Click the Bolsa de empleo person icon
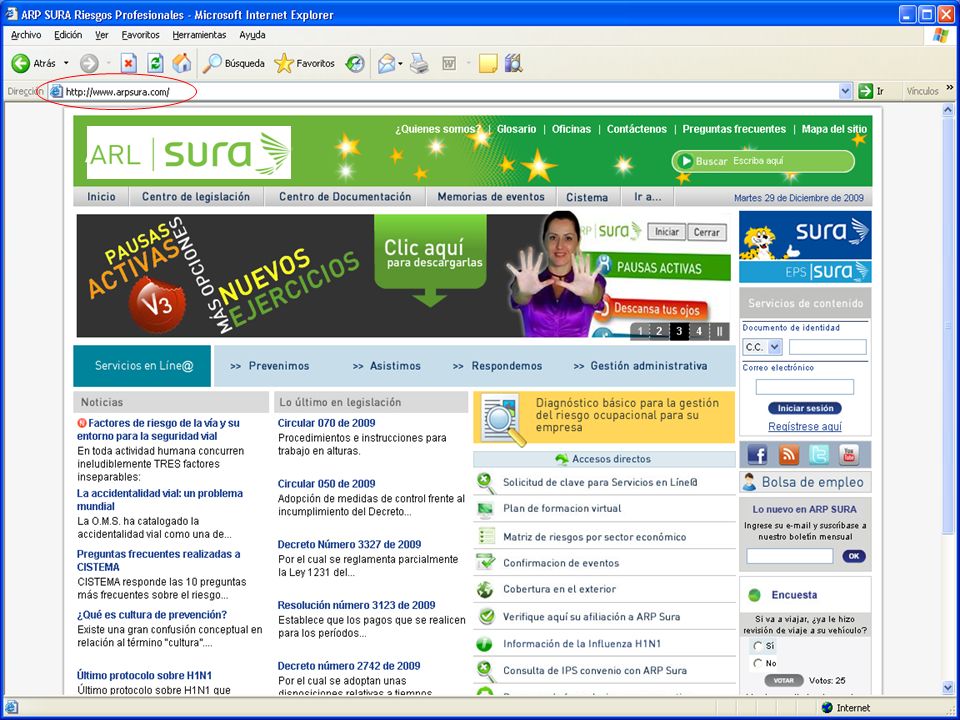The height and width of the screenshot is (720, 960). [x=749, y=482]
